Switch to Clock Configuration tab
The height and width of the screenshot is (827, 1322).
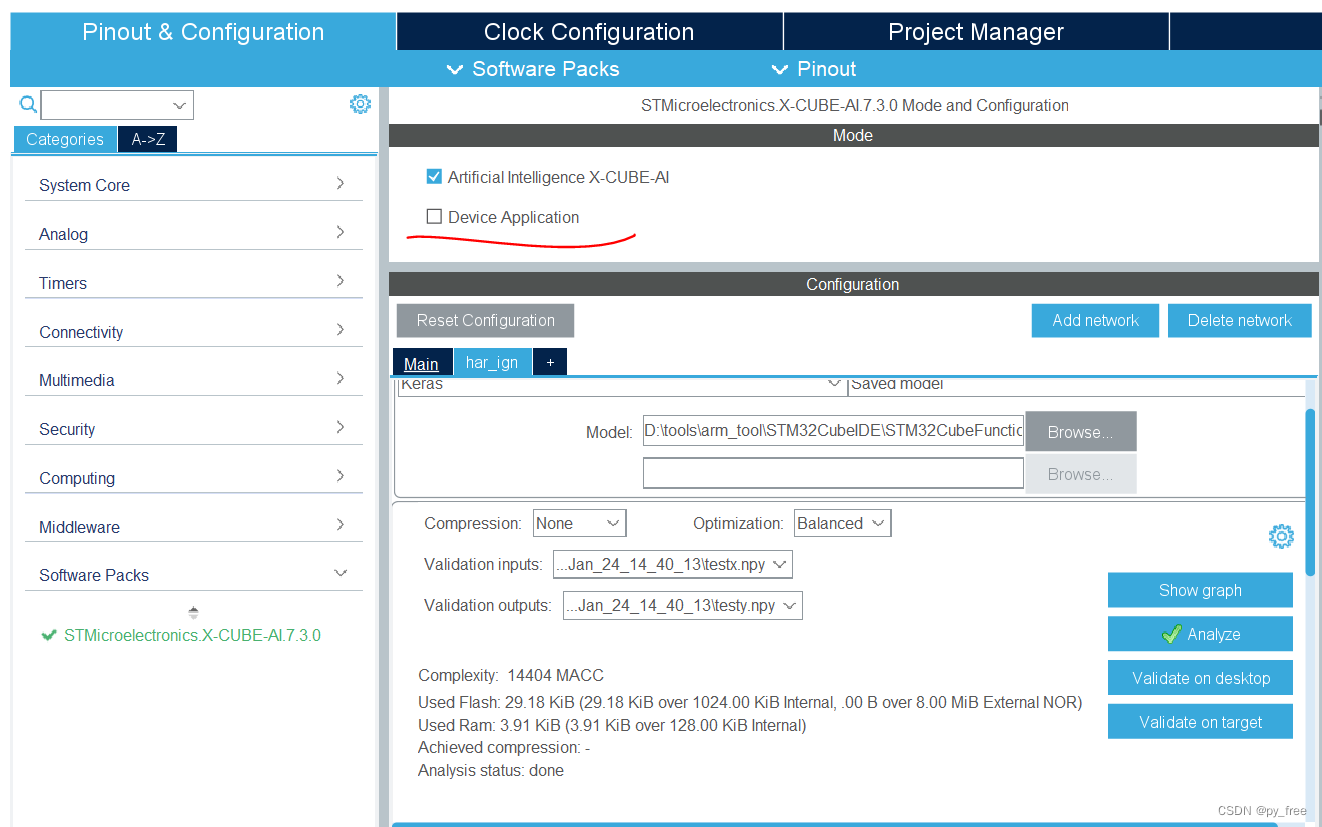coord(589,32)
